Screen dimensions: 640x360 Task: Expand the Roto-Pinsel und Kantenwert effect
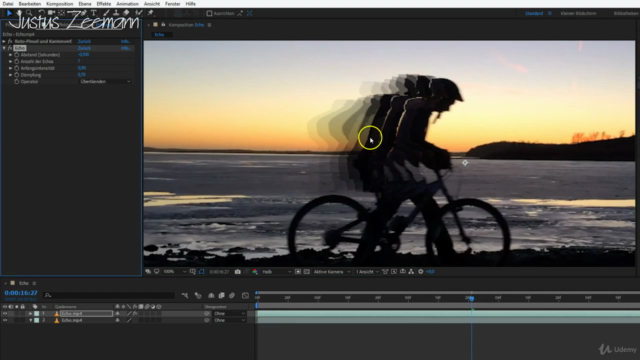point(4,41)
